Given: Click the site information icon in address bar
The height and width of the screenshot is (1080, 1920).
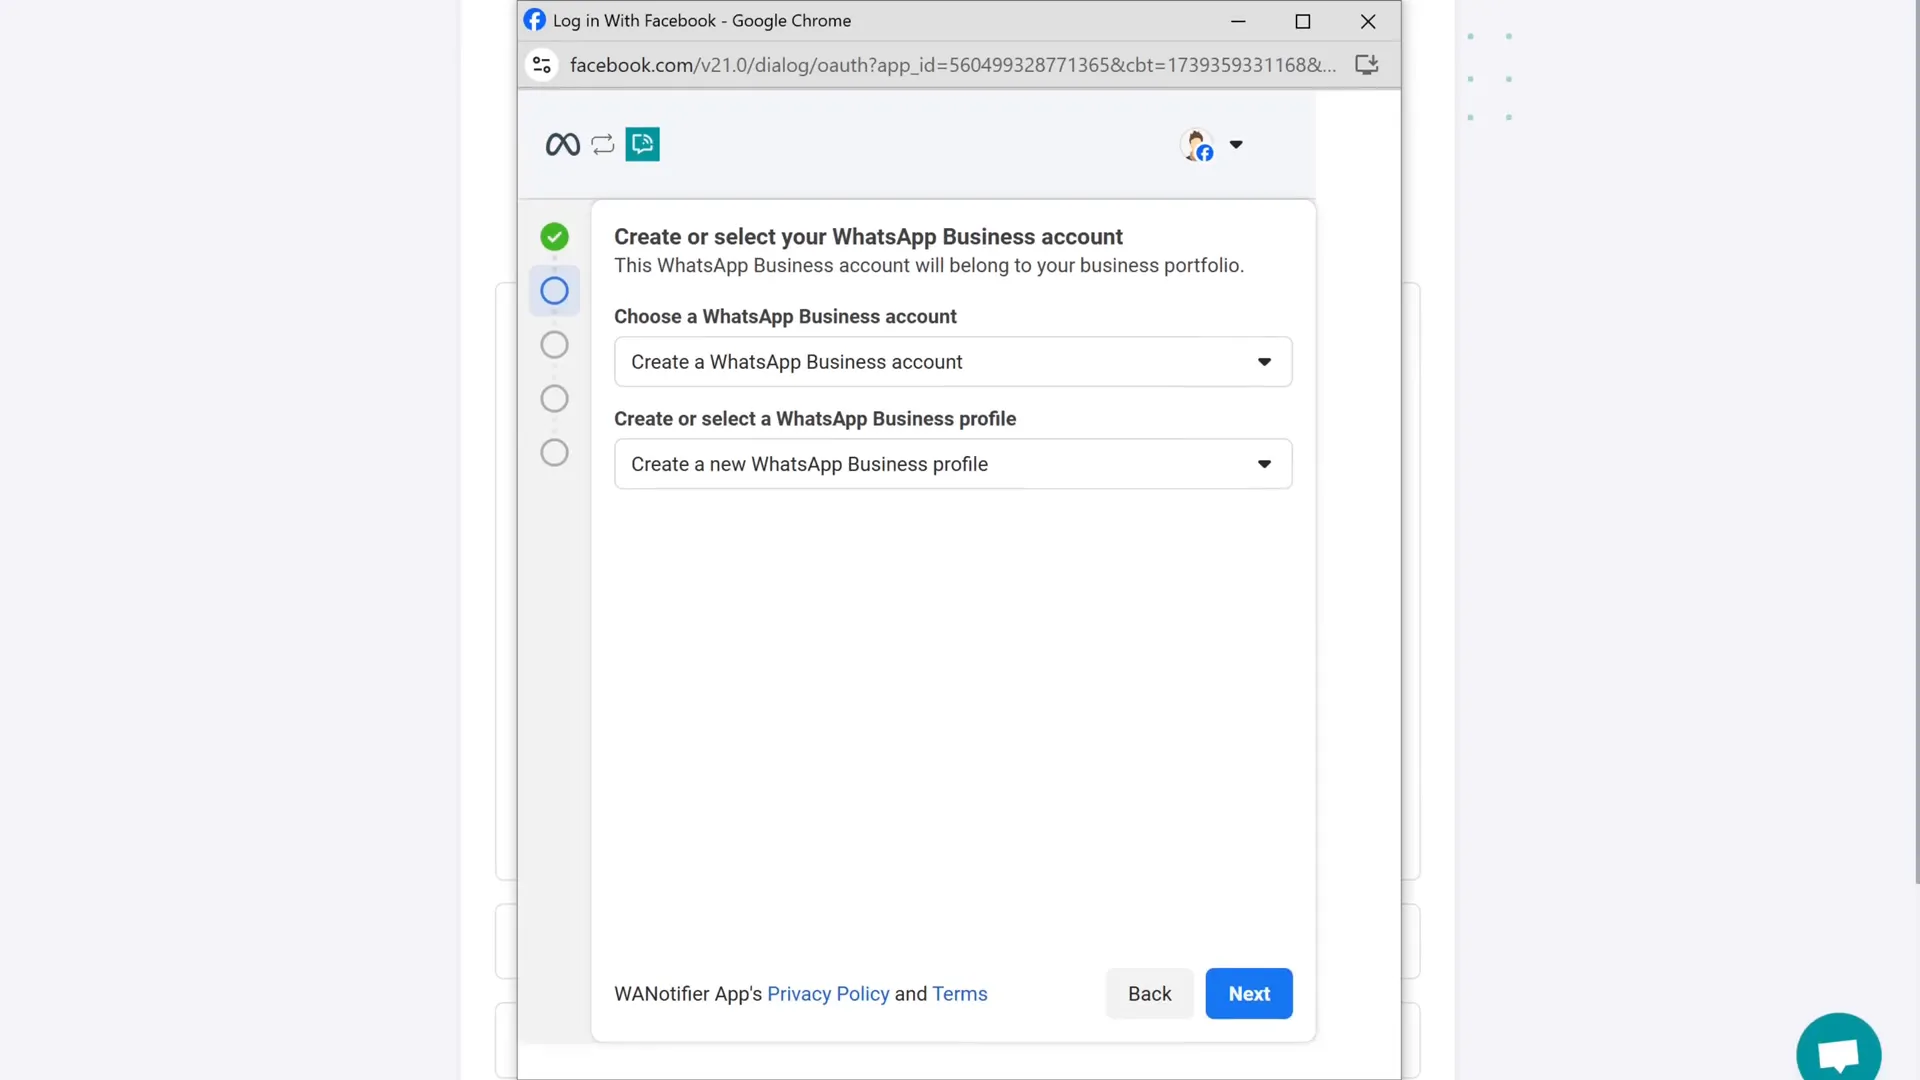Looking at the screenshot, I should click(x=542, y=65).
